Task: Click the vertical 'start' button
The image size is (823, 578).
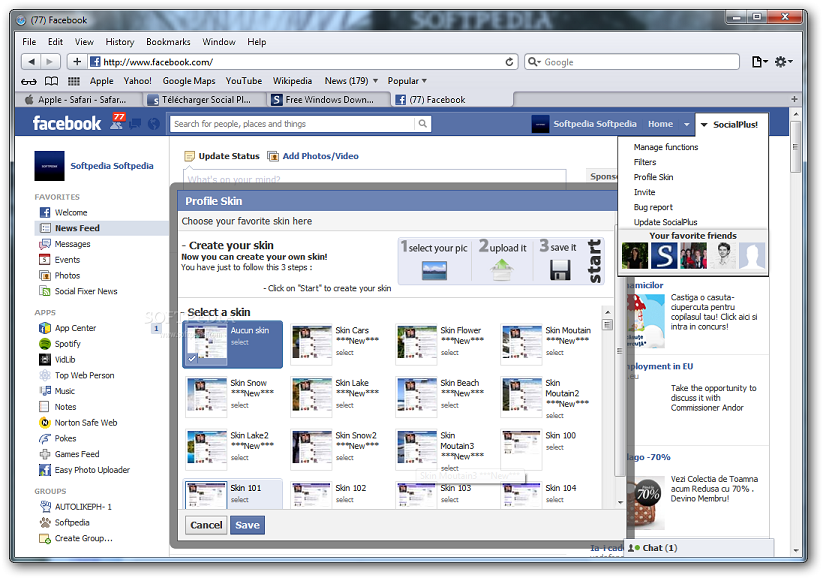Action: (x=594, y=261)
